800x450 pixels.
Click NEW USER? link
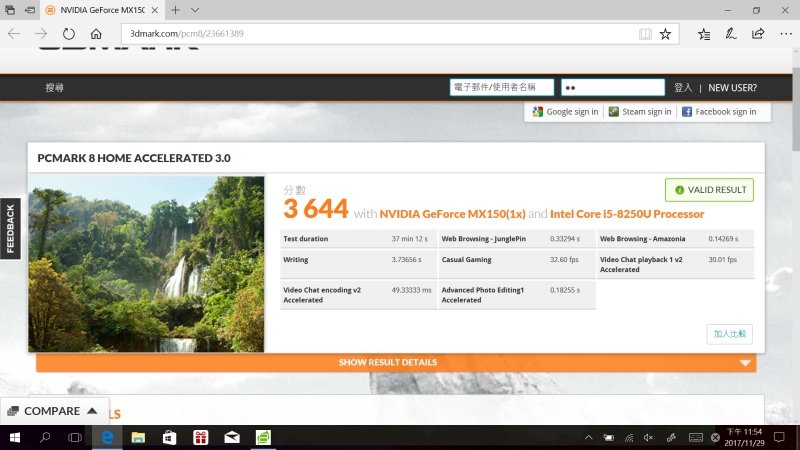click(x=732, y=88)
